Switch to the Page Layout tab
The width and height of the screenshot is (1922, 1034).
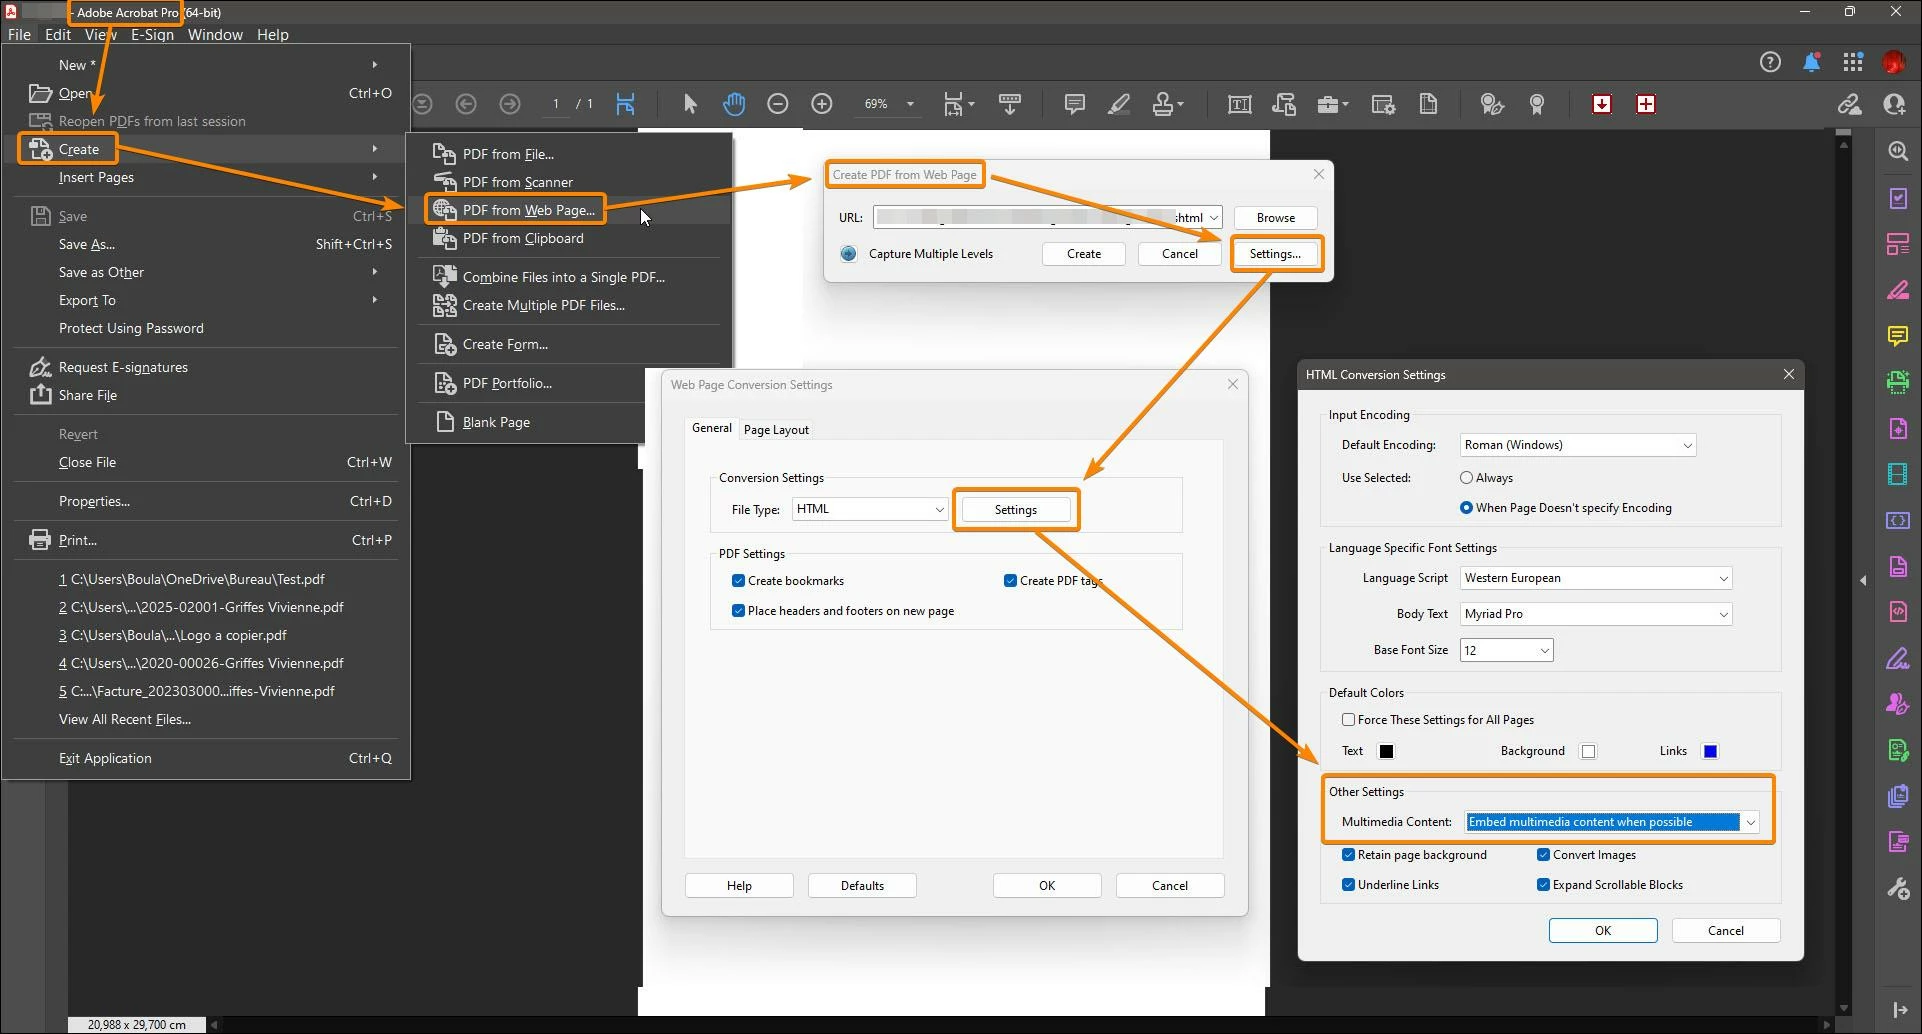click(776, 430)
